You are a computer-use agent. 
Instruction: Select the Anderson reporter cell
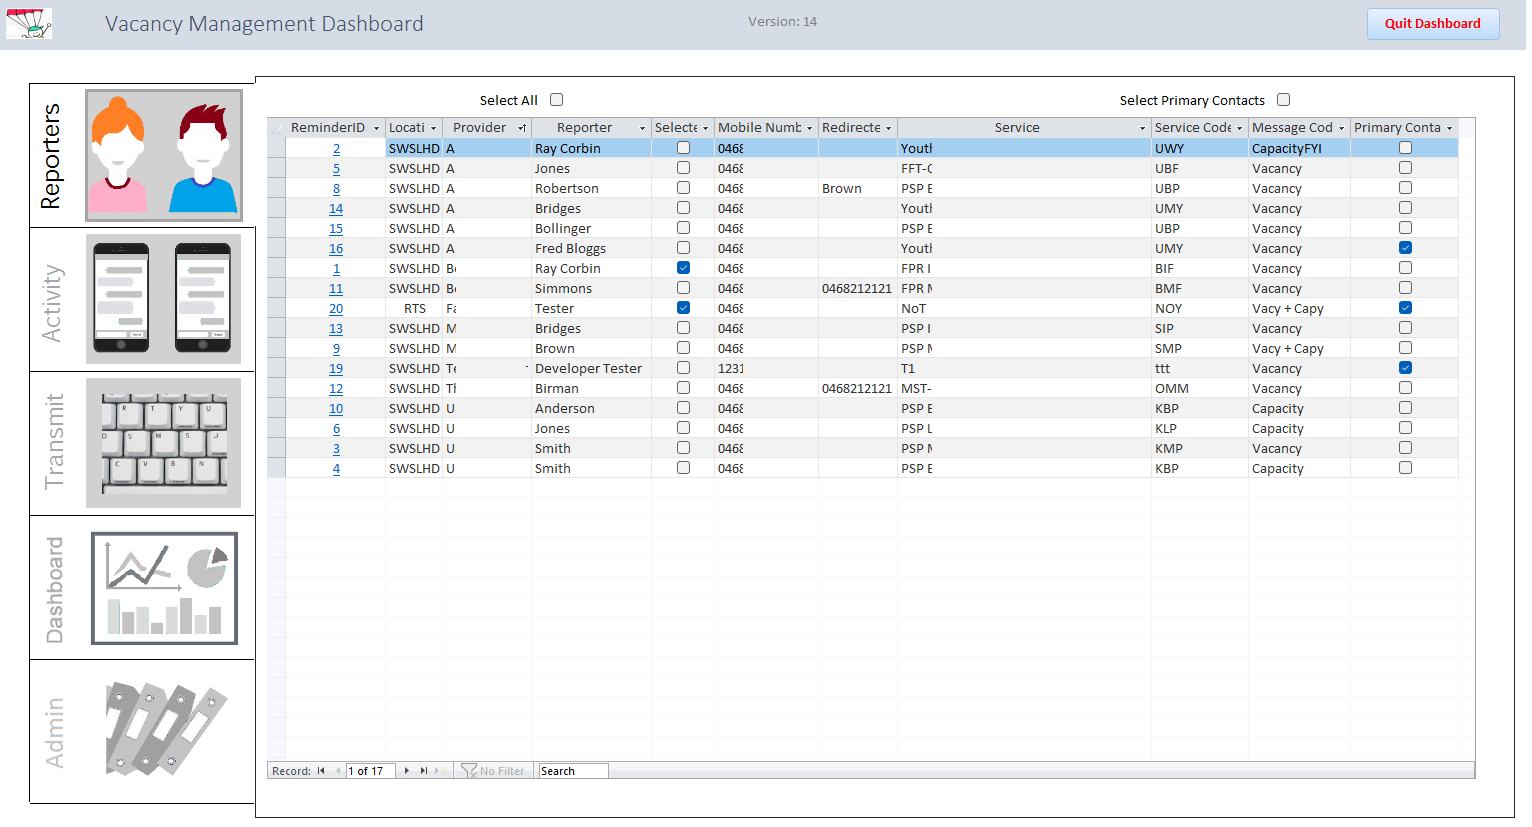click(591, 408)
